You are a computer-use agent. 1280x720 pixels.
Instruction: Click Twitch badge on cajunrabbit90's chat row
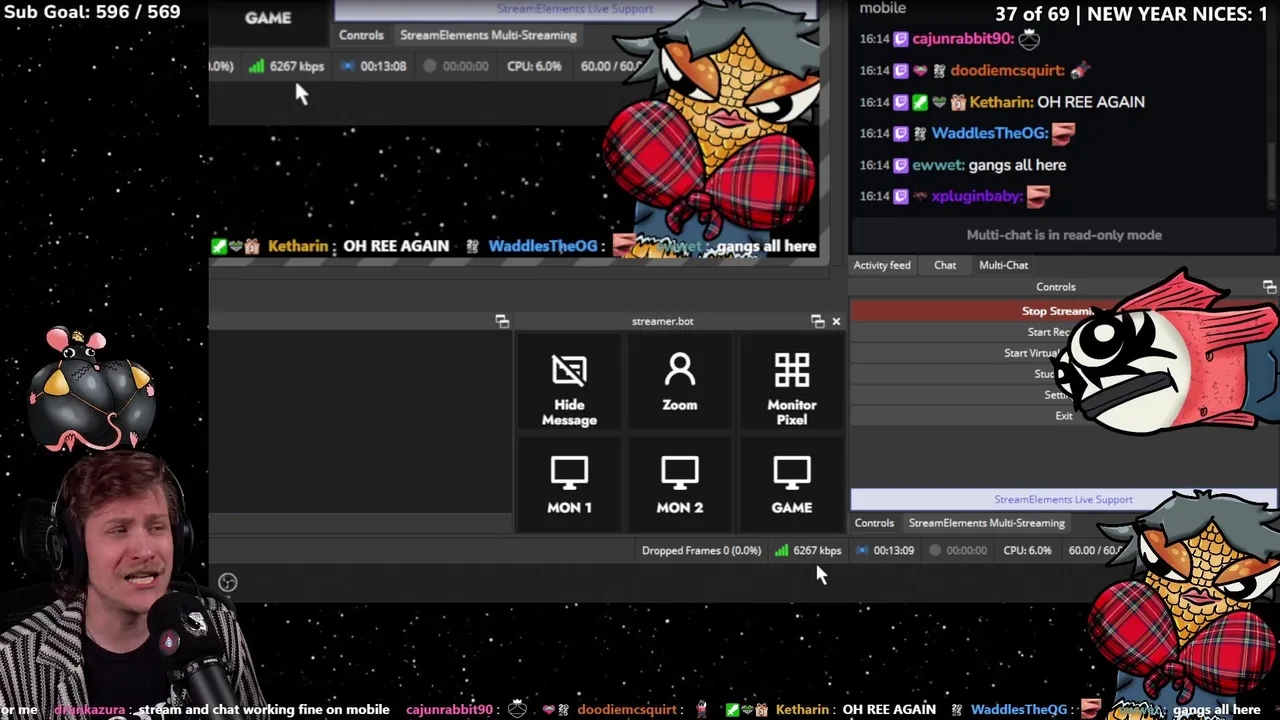pos(901,39)
